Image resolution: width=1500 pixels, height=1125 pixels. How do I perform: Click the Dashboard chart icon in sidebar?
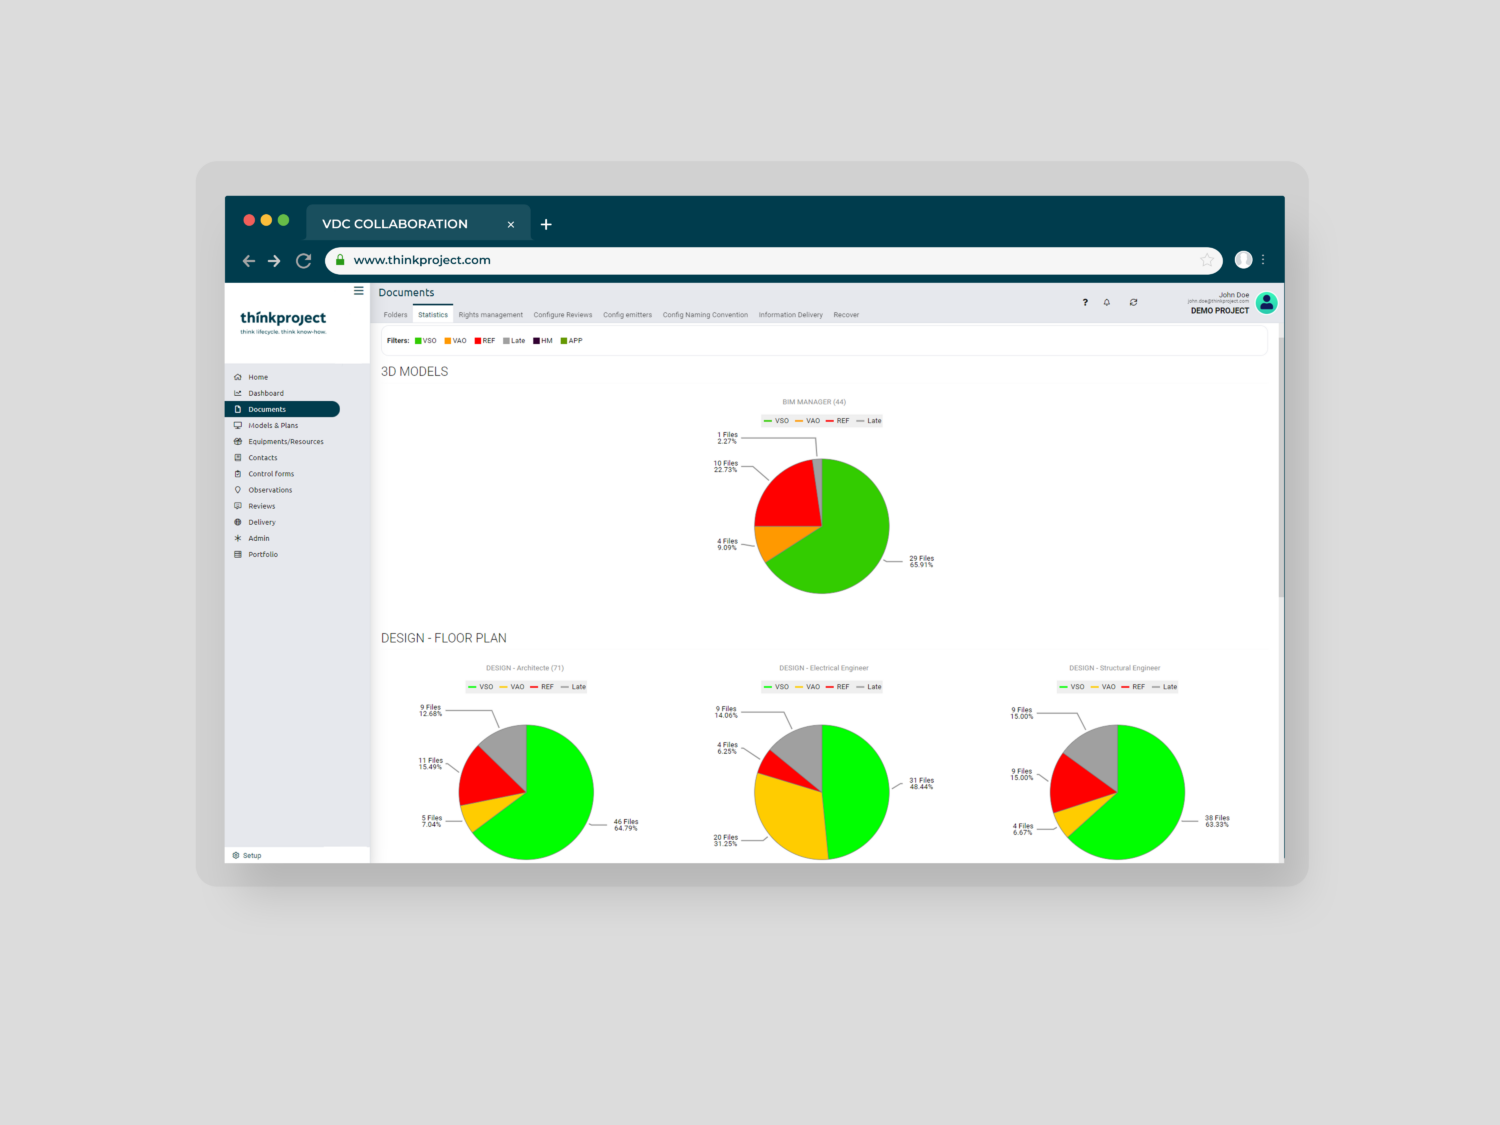tap(238, 393)
